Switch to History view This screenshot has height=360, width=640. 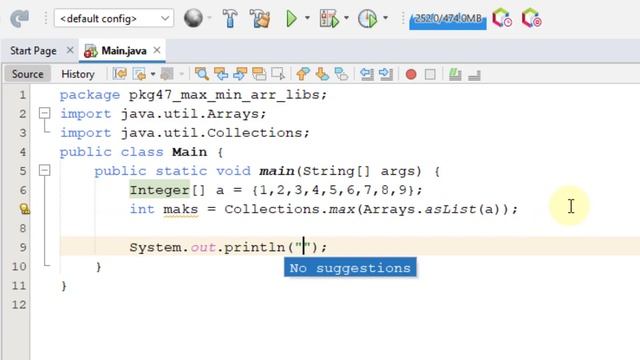(x=78, y=74)
